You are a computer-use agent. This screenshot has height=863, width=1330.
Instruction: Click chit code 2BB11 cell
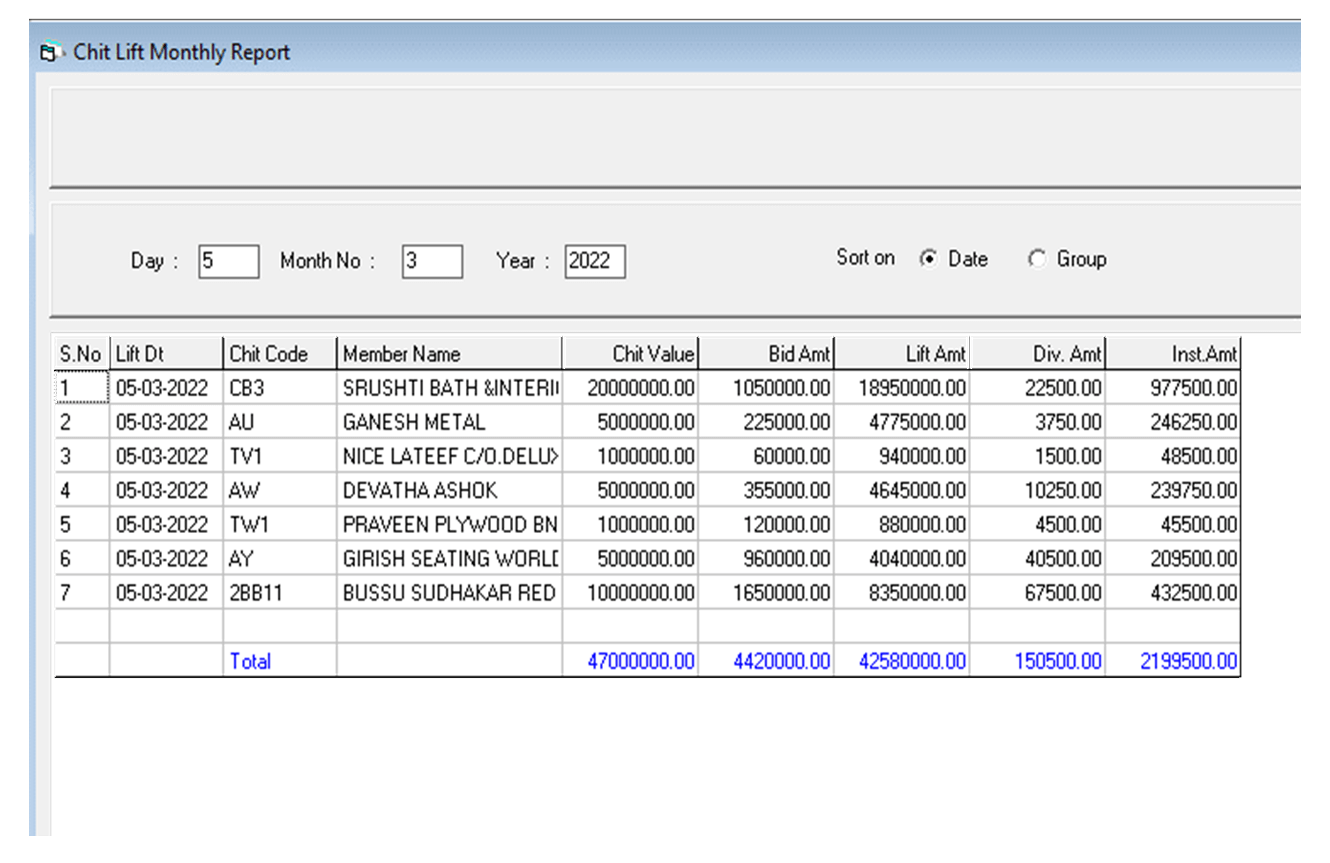[x=280, y=592]
